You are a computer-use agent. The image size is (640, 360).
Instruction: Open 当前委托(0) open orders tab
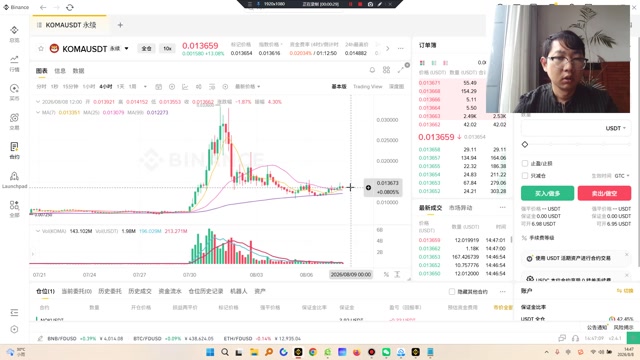tap(76, 291)
